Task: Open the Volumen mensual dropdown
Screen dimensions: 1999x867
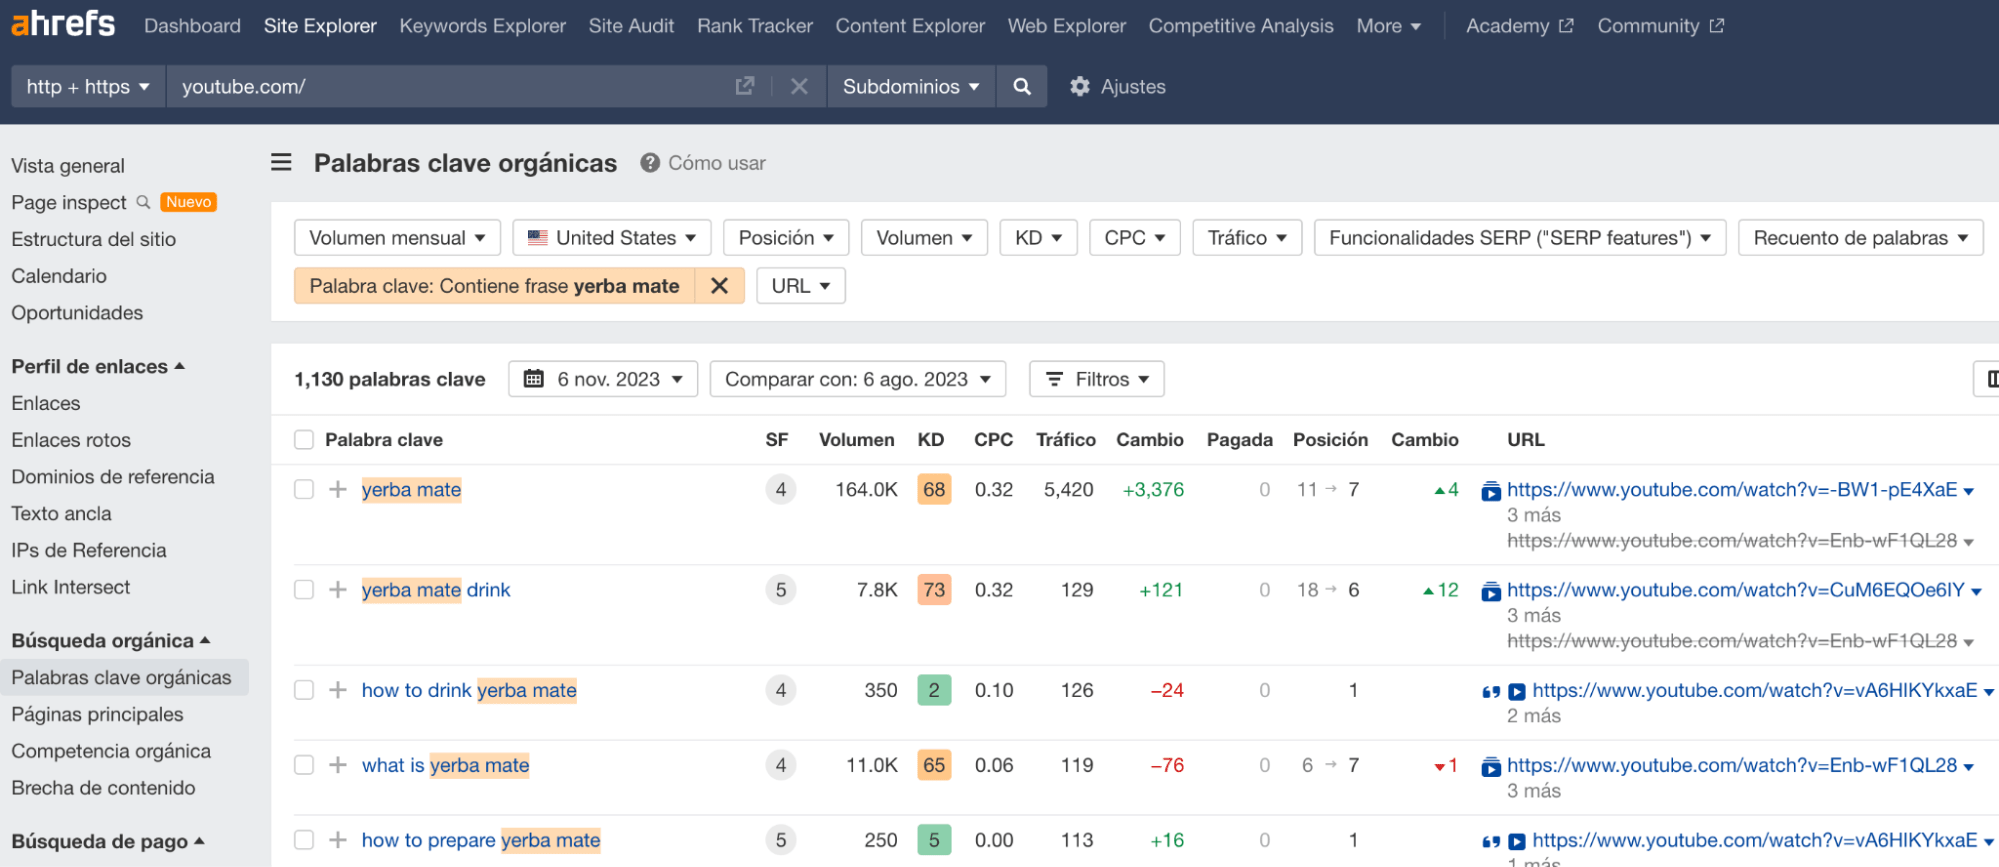Action: pos(397,238)
